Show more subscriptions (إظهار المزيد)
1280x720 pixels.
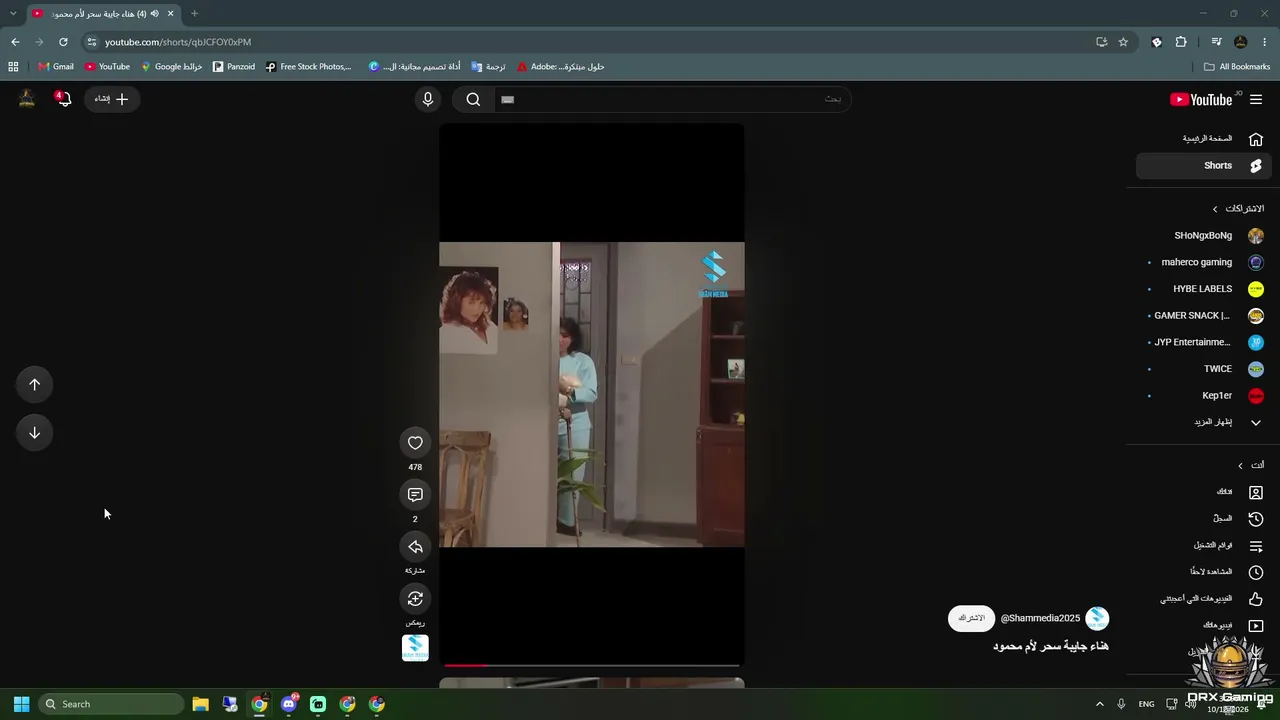point(1203,422)
